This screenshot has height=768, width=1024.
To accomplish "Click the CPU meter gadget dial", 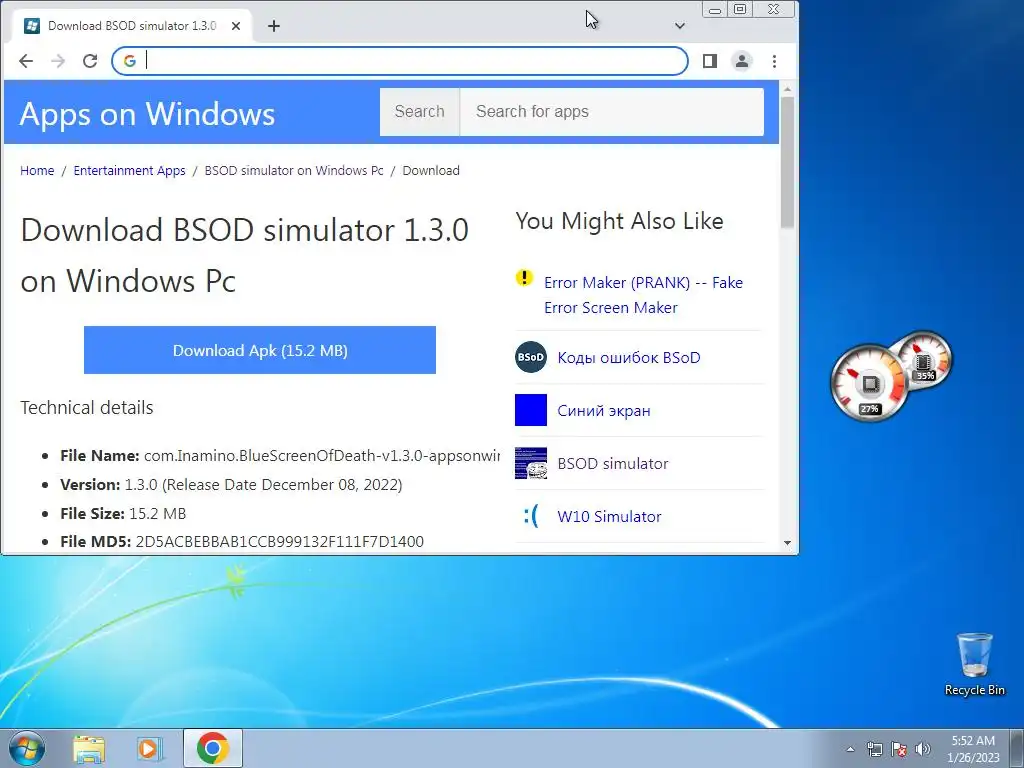I will [x=869, y=384].
